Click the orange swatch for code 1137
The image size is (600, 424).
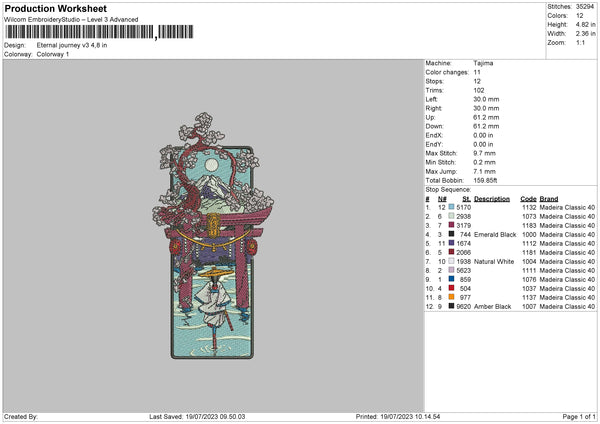click(x=451, y=297)
